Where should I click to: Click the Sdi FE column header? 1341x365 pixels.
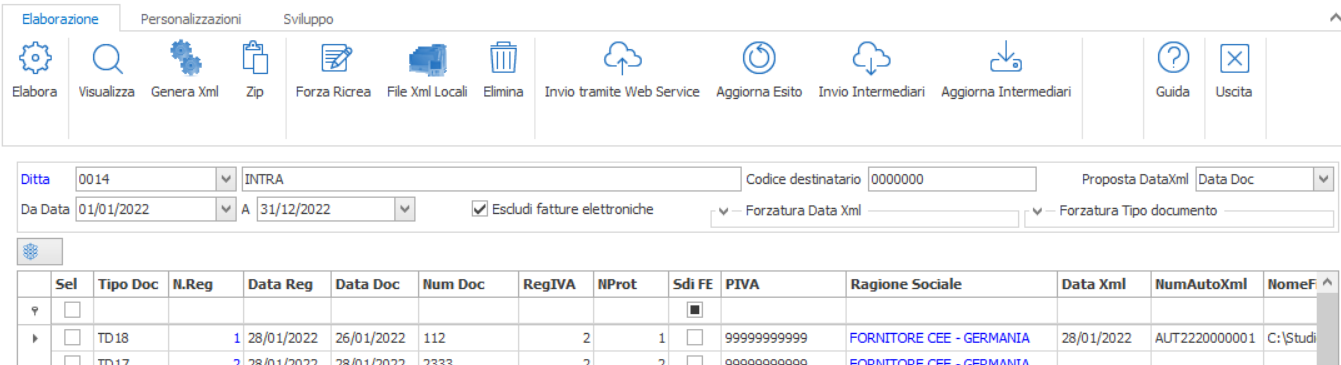tap(694, 285)
